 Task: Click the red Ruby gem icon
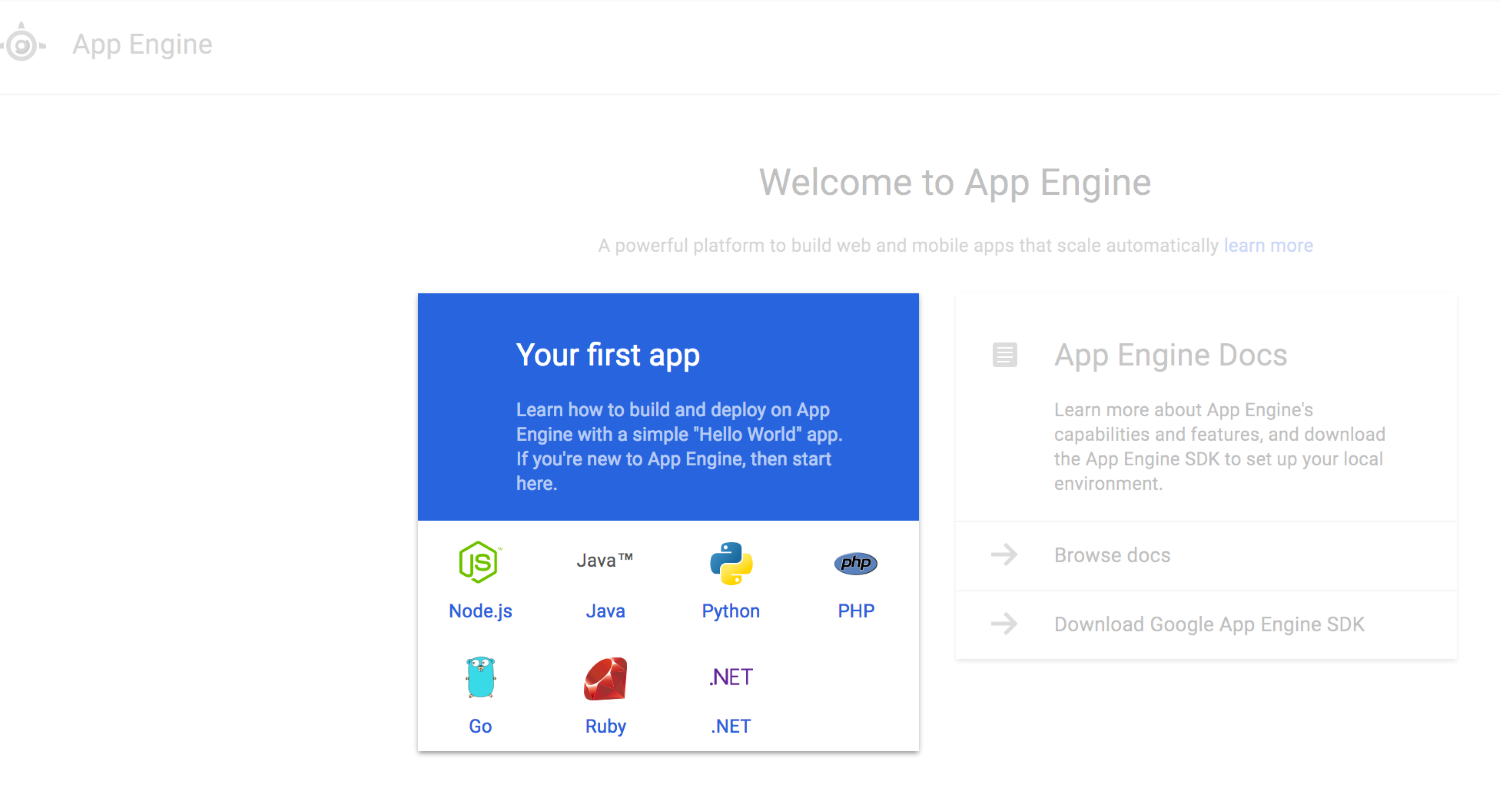[x=605, y=678]
